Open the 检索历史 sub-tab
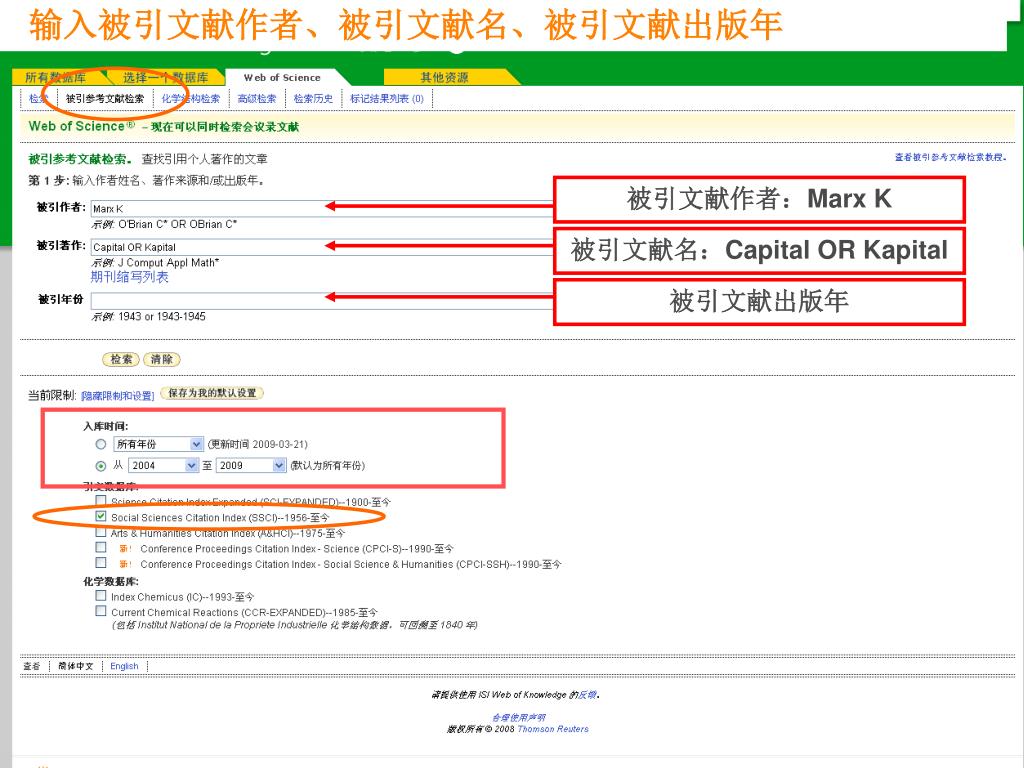 313,99
